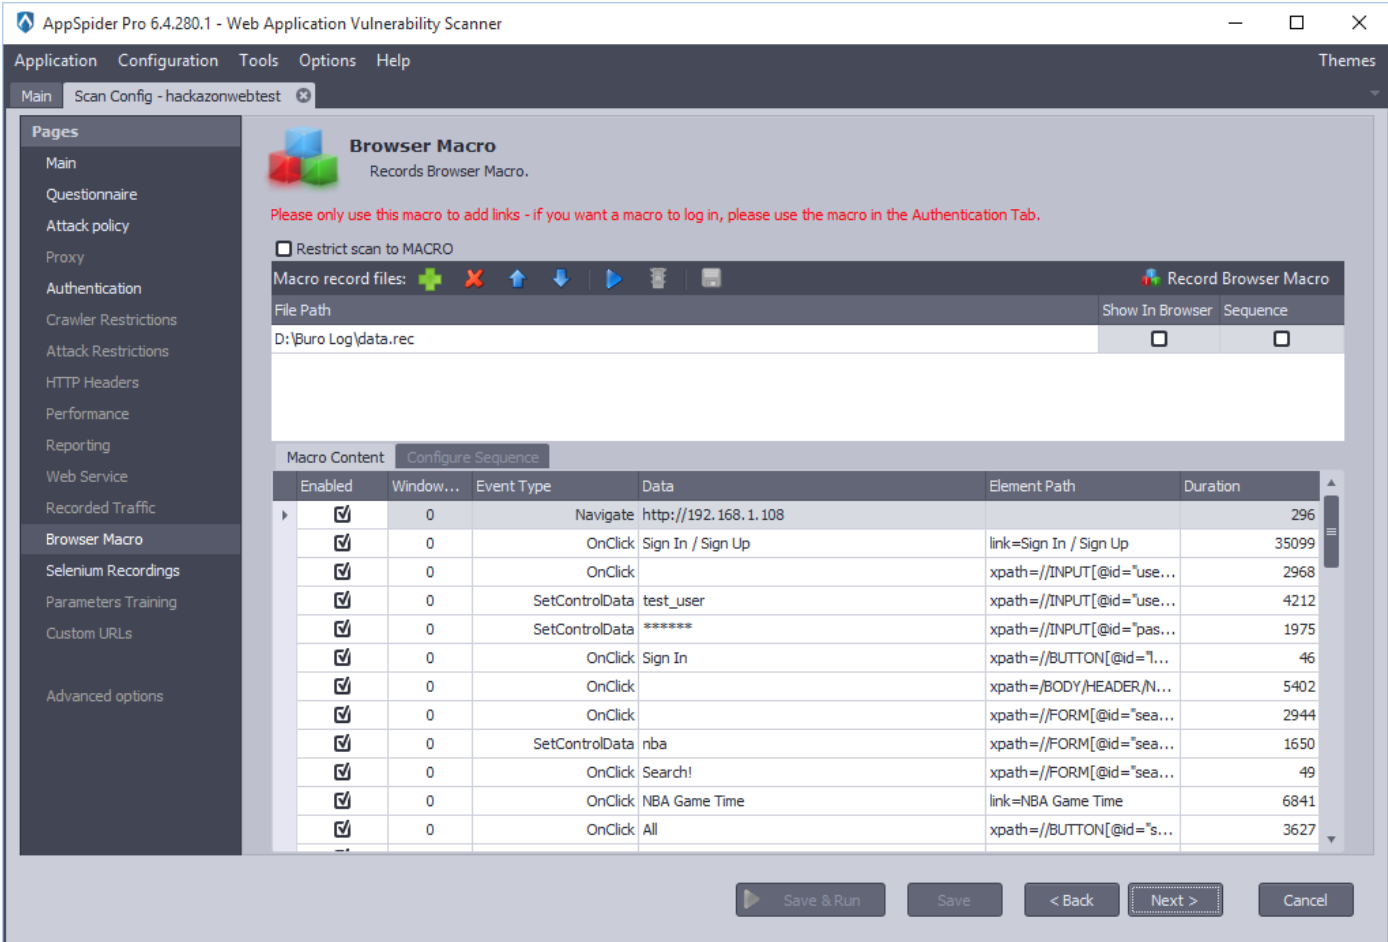This screenshot has width=1388, height=942.
Task: Select the D:\Buro Log\data.rec file row
Action: [x=684, y=339]
